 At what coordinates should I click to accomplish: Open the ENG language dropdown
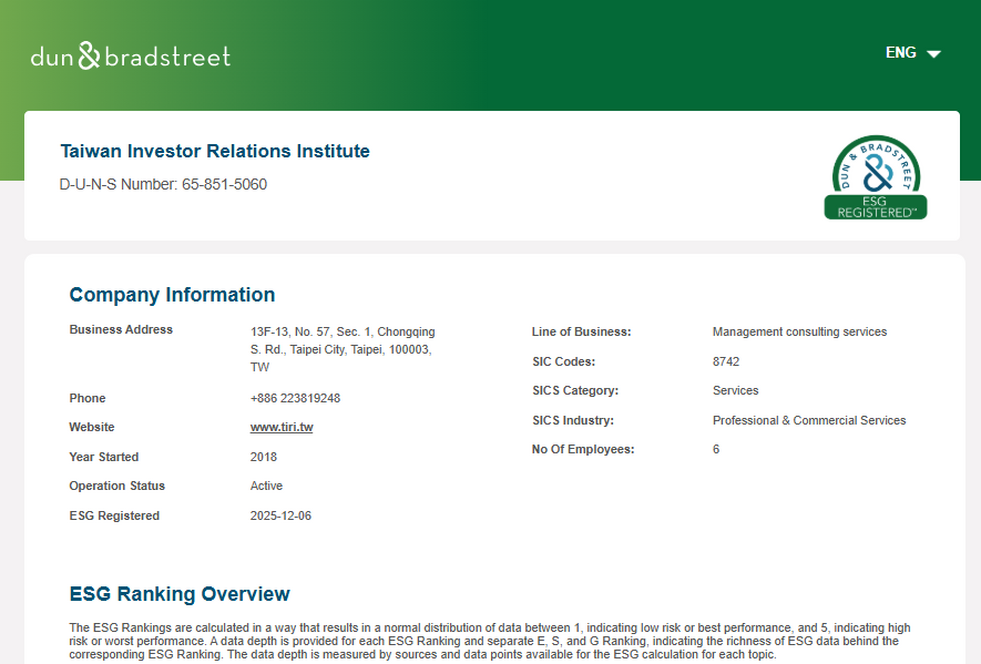(x=913, y=53)
